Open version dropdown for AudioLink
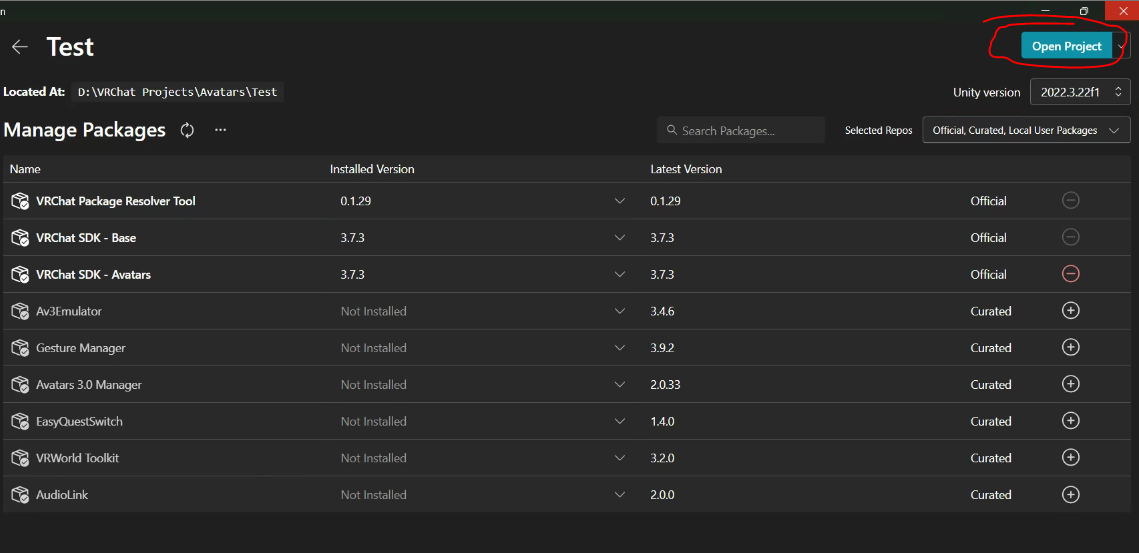 click(x=620, y=495)
